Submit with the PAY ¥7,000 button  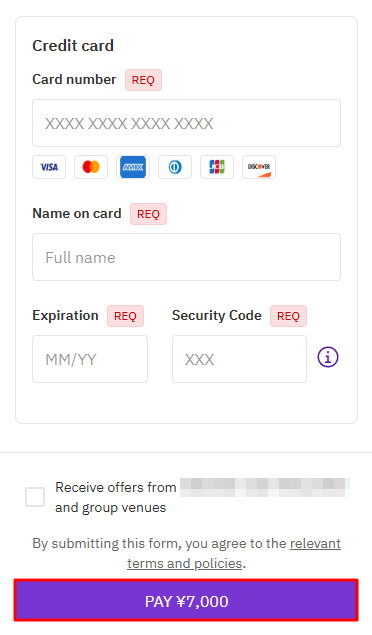coord(186,601)
